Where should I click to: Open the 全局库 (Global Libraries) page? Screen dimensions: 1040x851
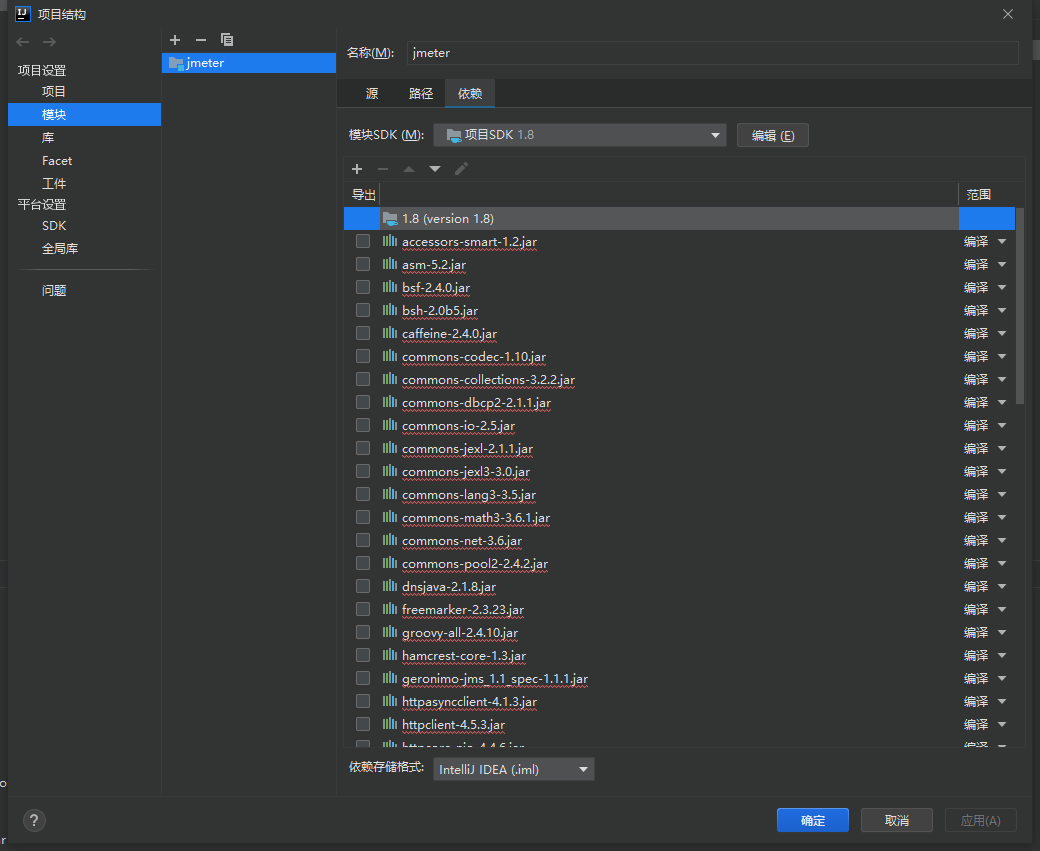60,249
